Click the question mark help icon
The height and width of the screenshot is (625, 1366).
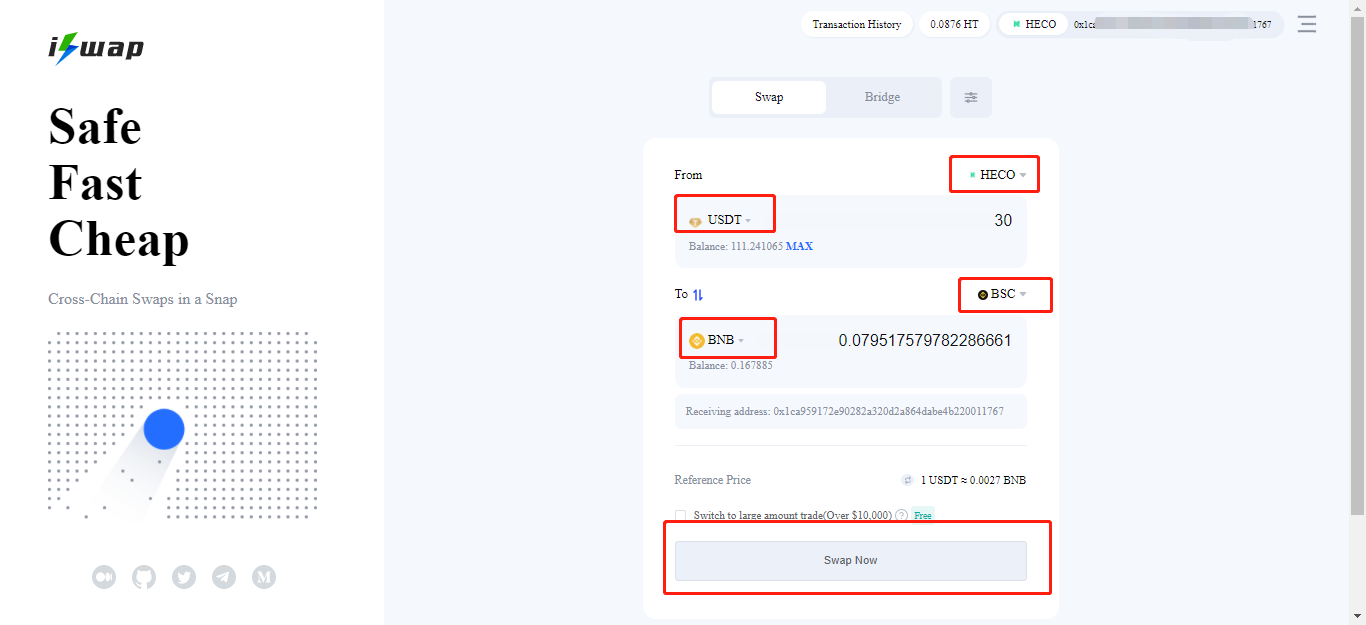click(x=901, y=516)
